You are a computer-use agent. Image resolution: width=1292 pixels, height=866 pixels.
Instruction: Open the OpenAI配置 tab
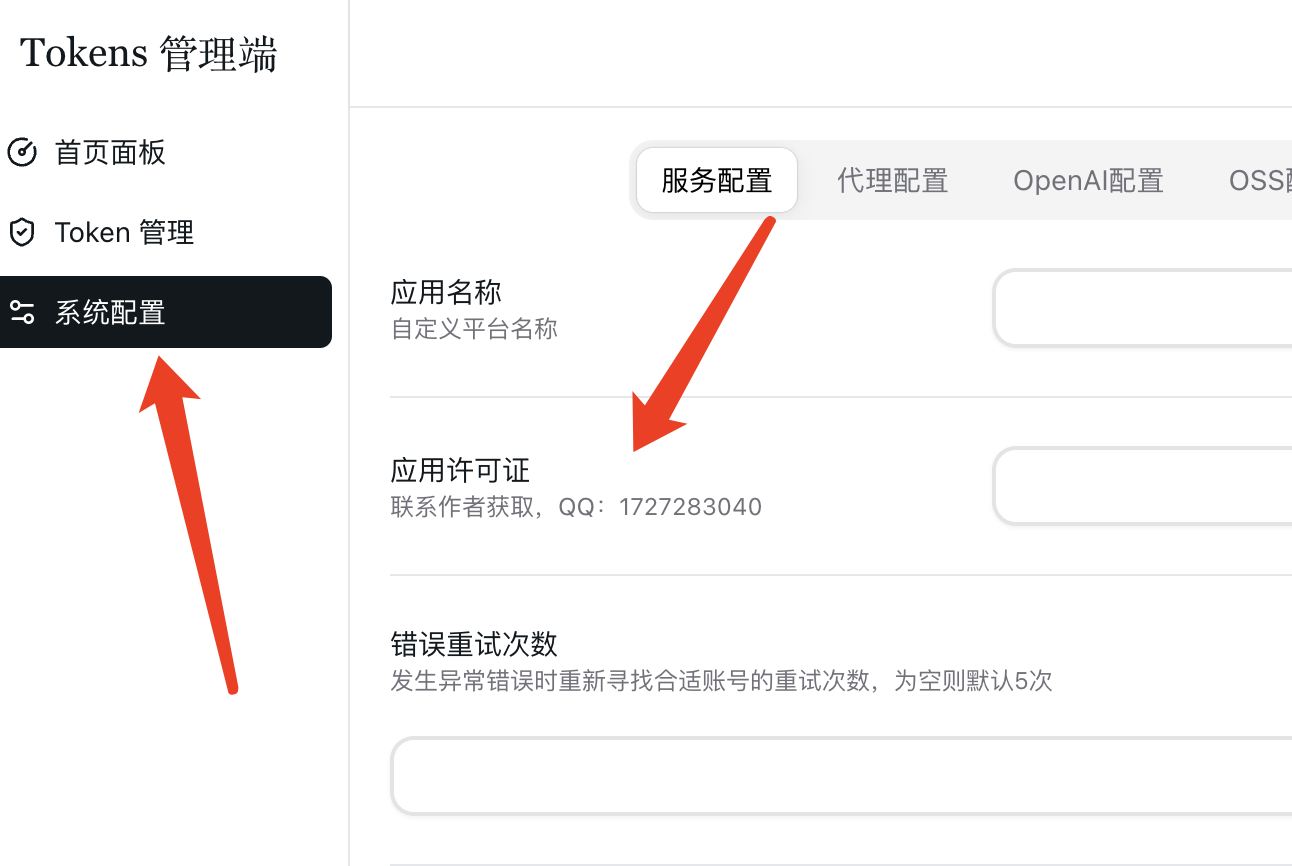(1088, 181)
